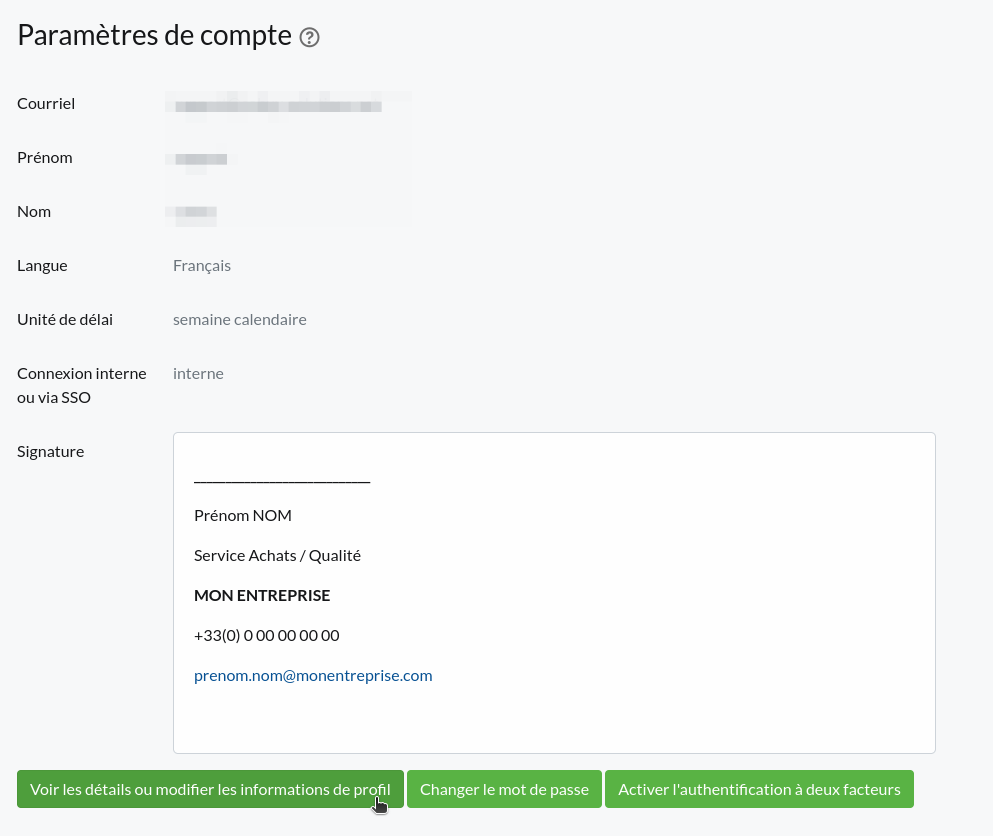Click the blurred email address value
Image resolution: width=993 pixels, height=836 pixels.
coord(278,105)
